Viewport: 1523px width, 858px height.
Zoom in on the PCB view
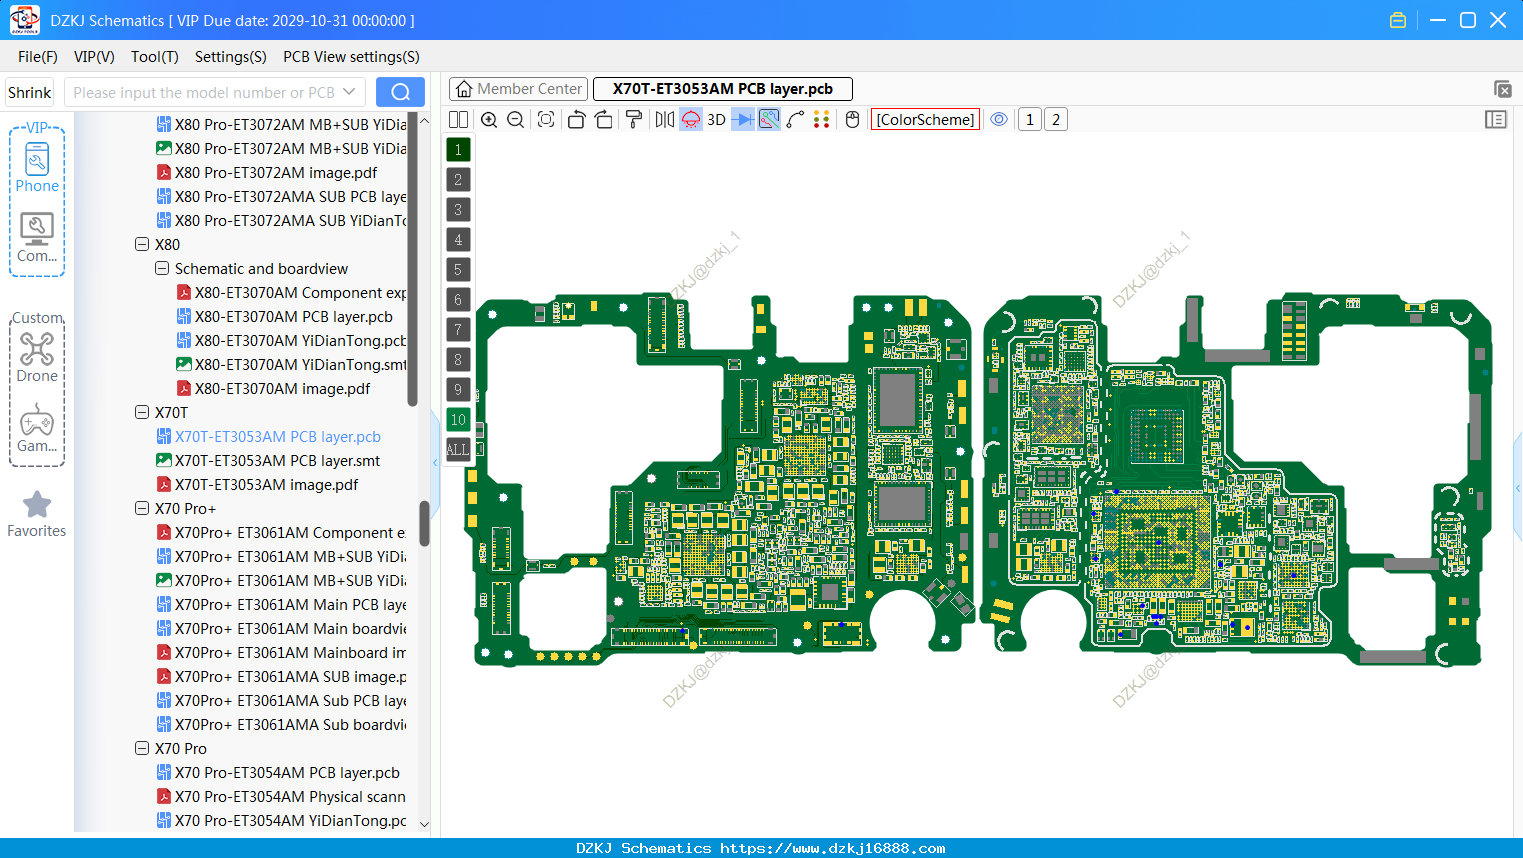489,120
